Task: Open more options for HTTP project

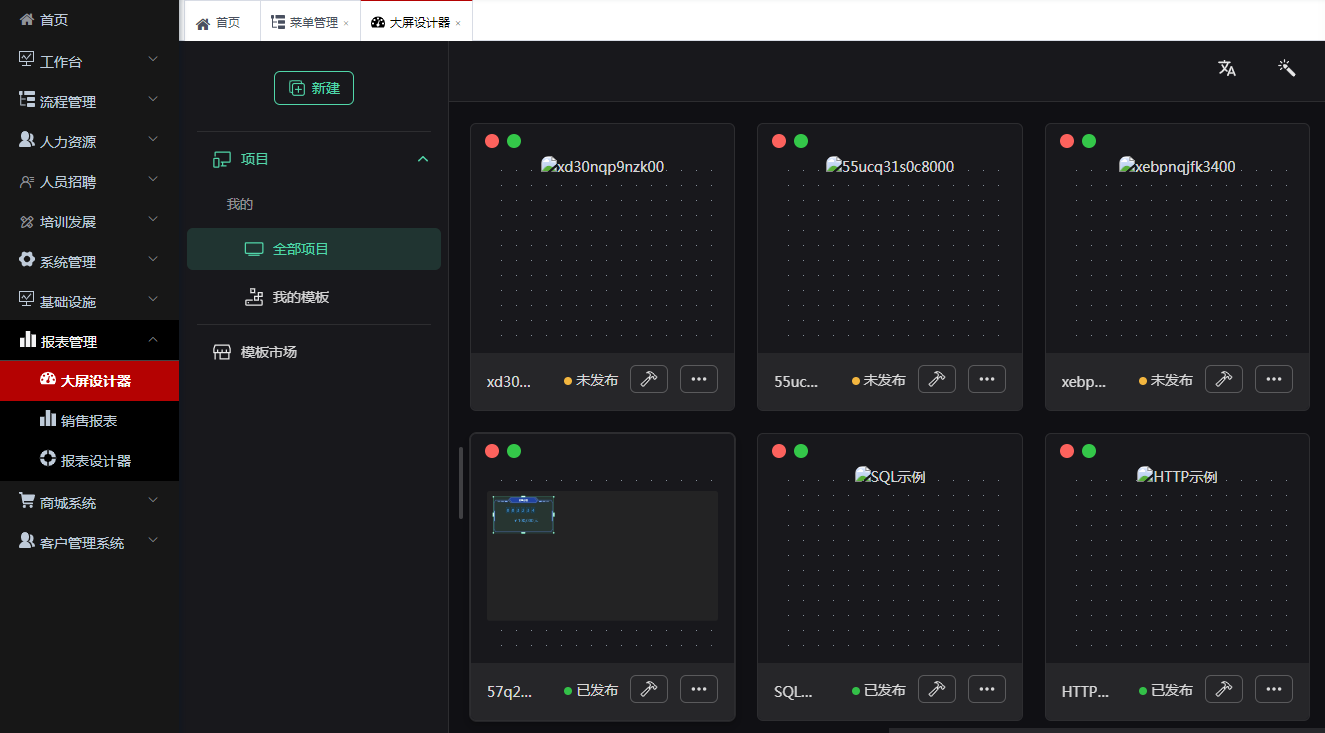Action: click(x=1274, y=689)
